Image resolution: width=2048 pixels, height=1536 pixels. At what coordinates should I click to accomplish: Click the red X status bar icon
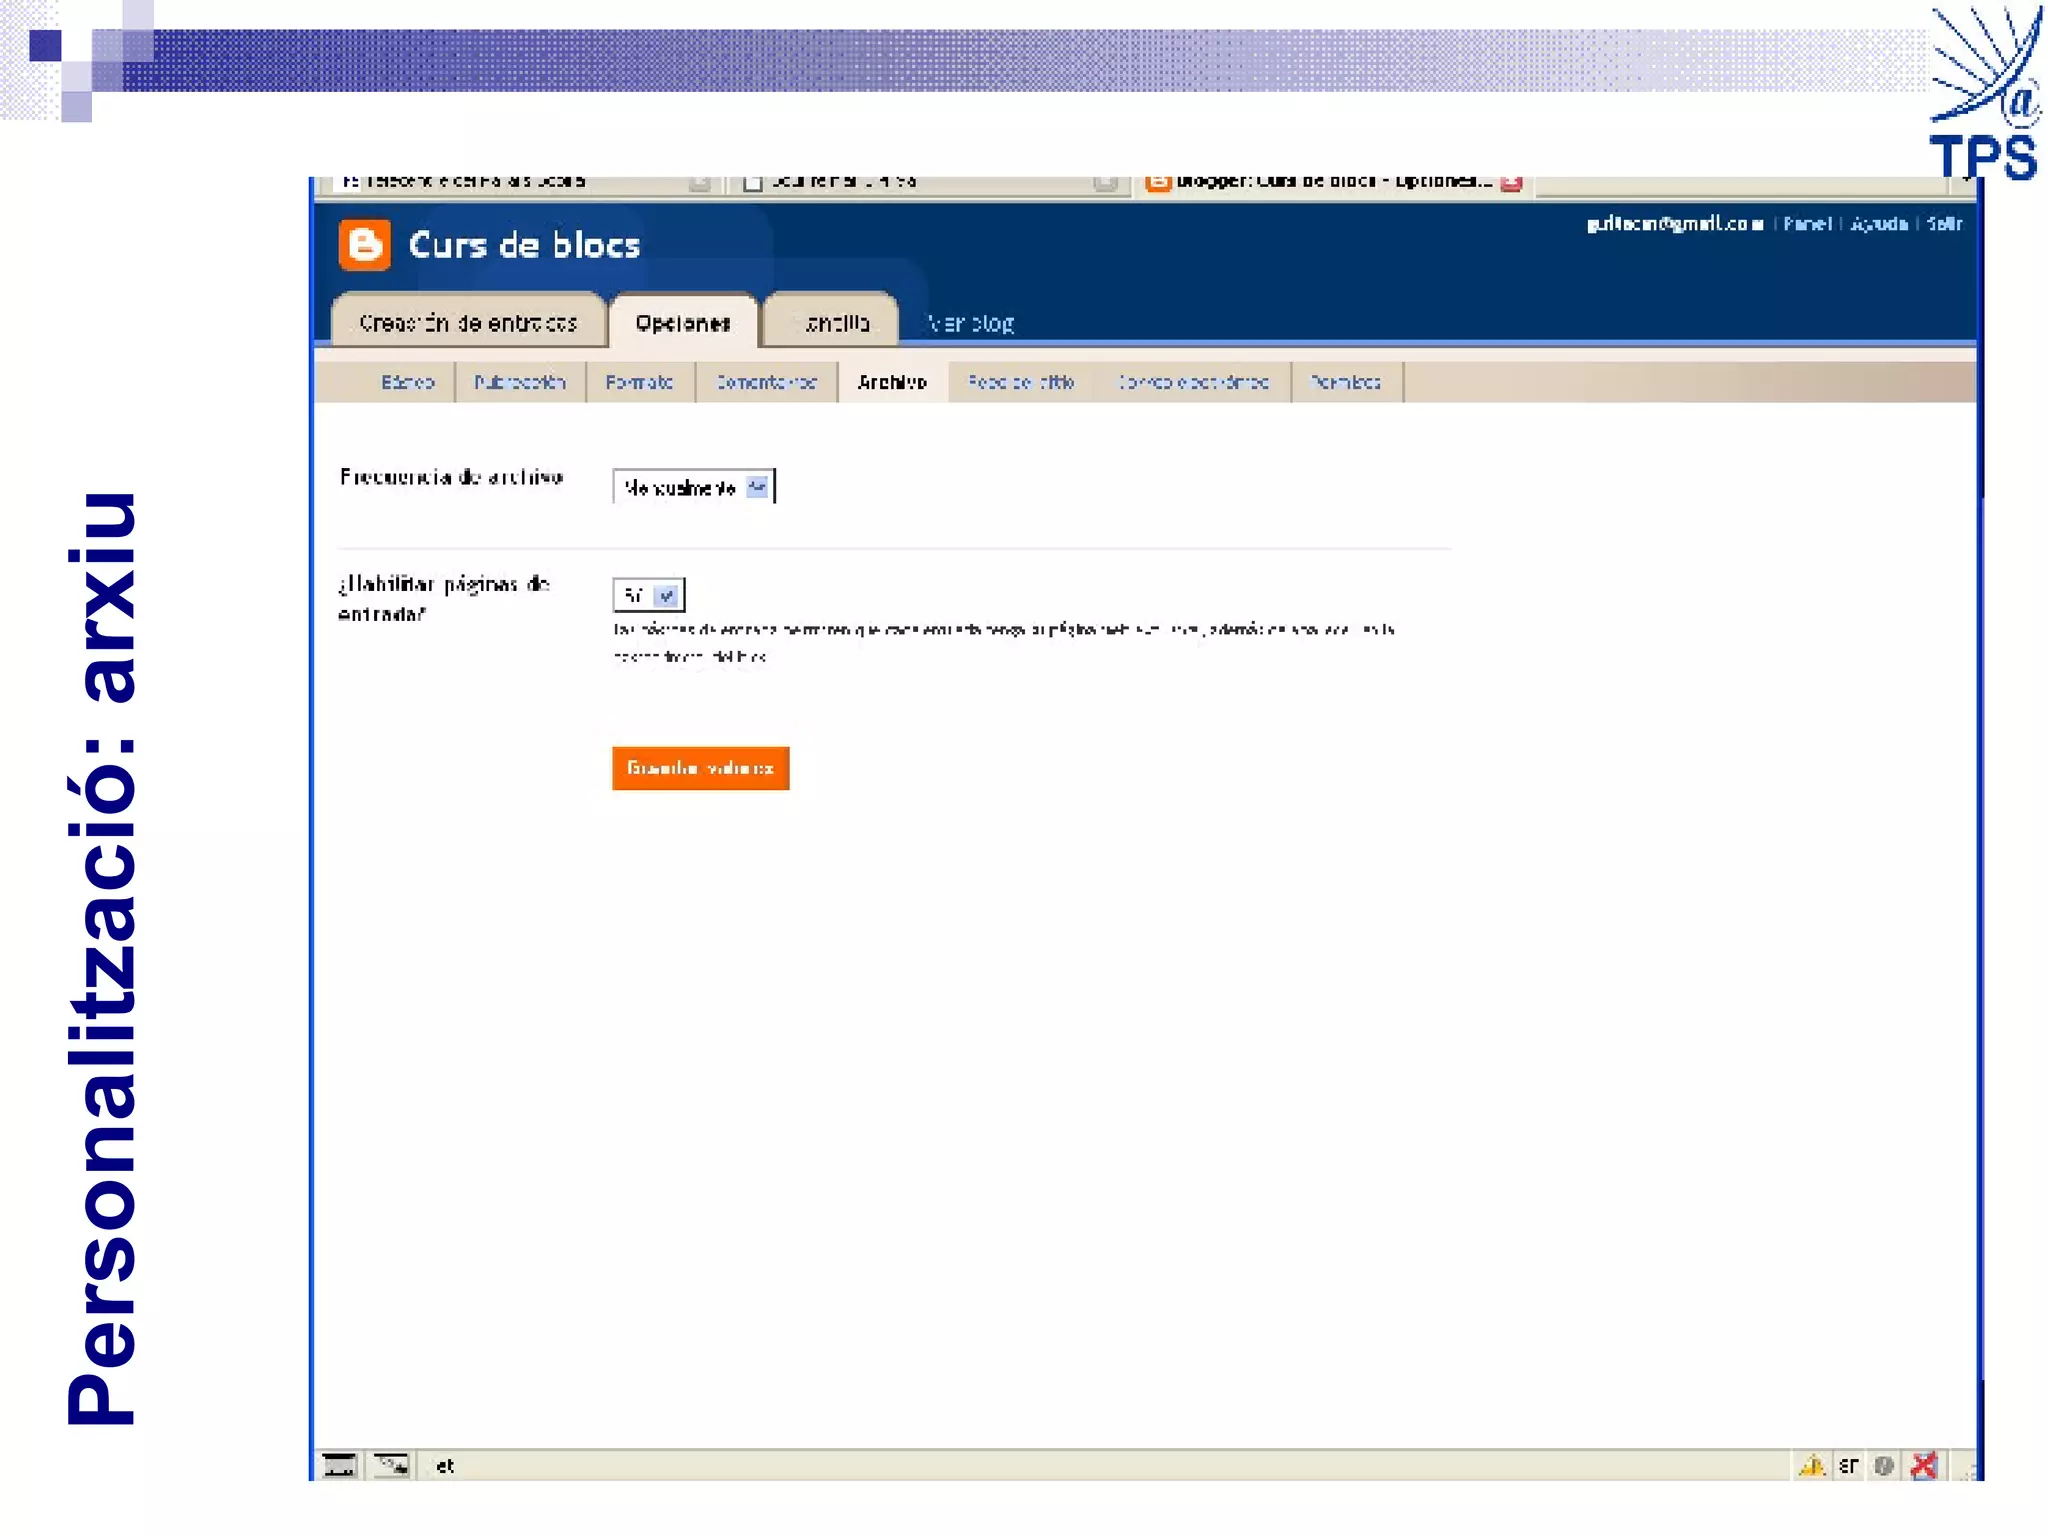click(1923, 1466)
